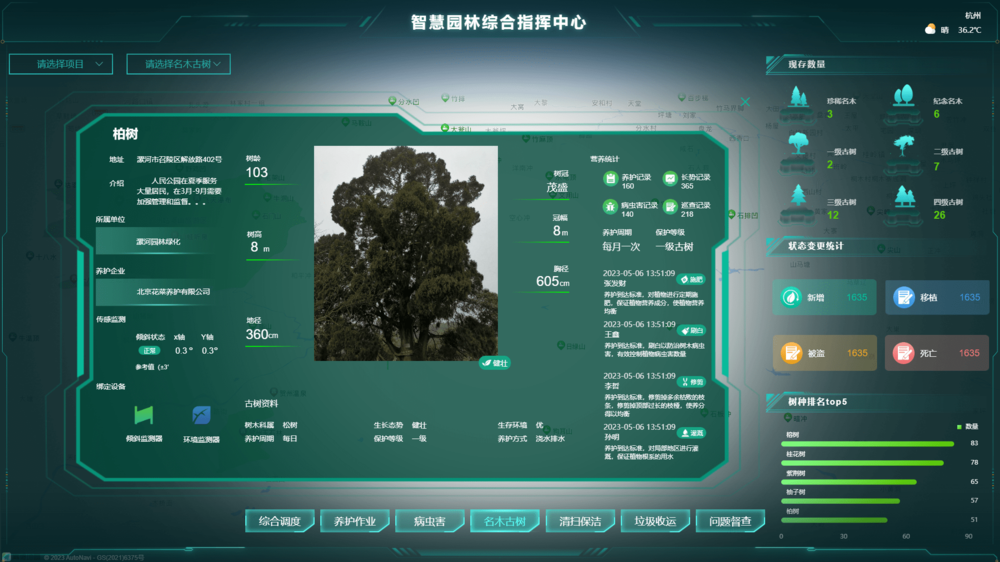Click the 死亡 red document icon
This screenshot has width=1000, height=562.
904,353
